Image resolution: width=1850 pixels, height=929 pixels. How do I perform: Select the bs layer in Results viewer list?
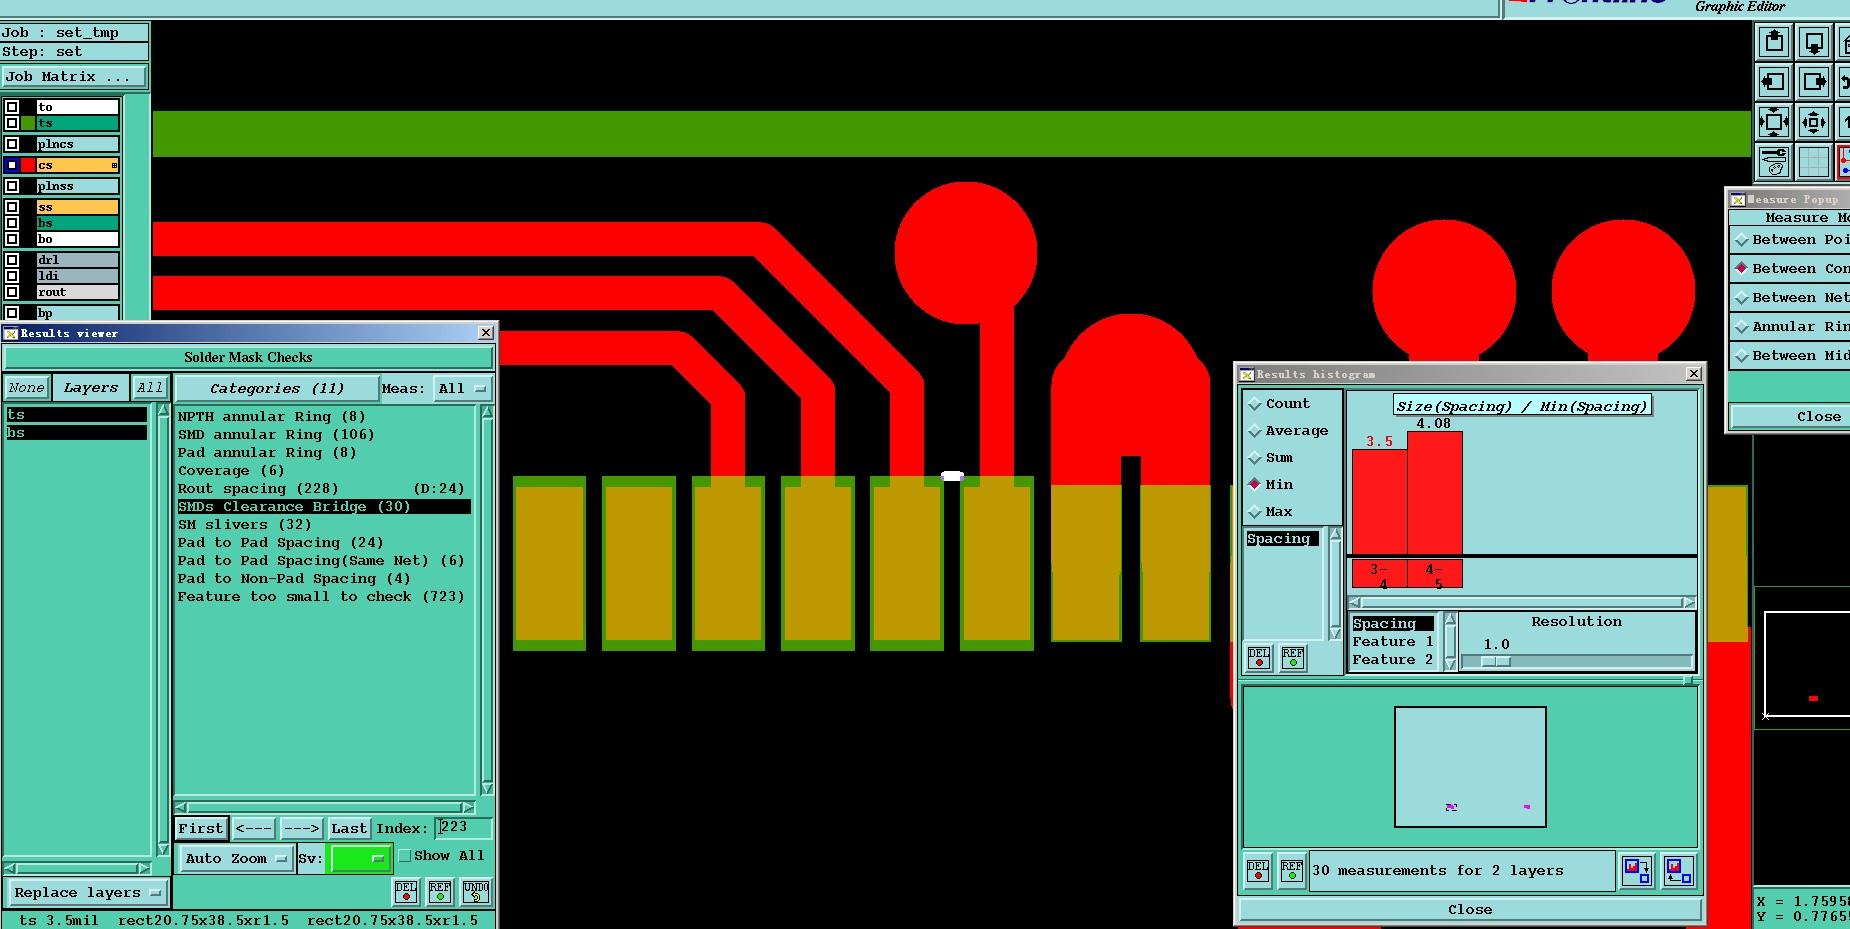pyautogui.click(x=76, y=433)
